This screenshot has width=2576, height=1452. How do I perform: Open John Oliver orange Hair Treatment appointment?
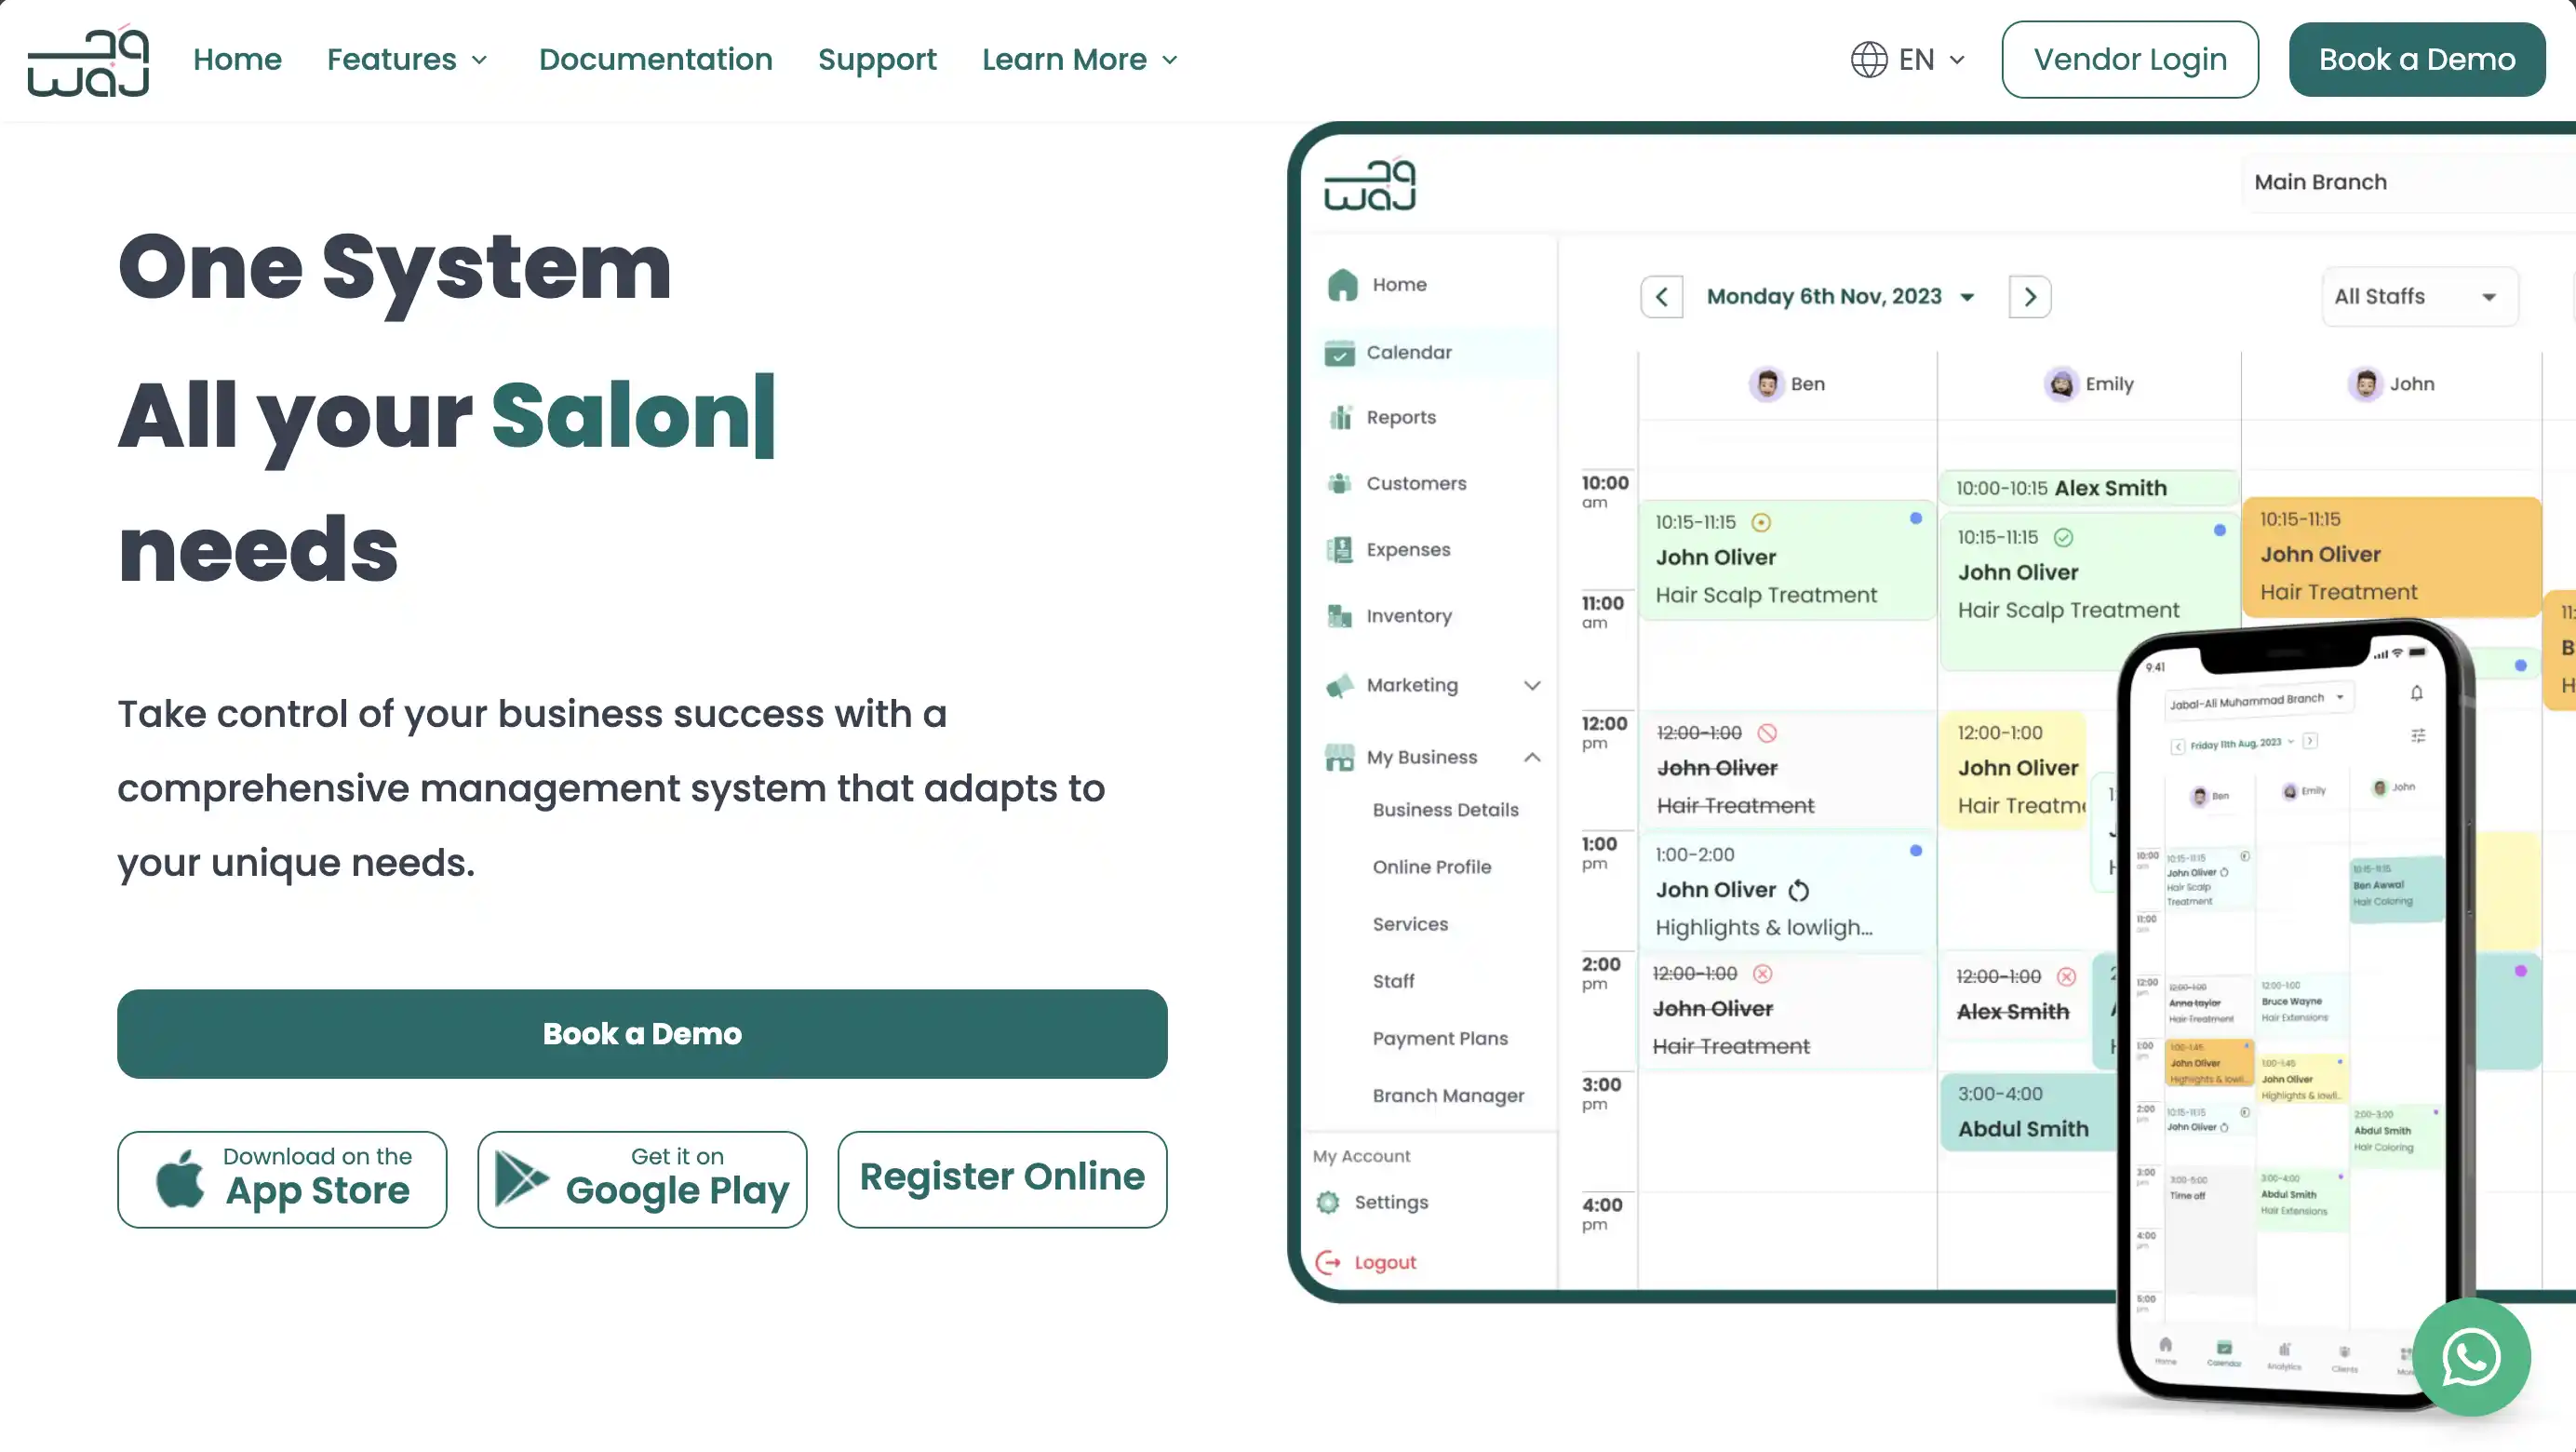2390,556
